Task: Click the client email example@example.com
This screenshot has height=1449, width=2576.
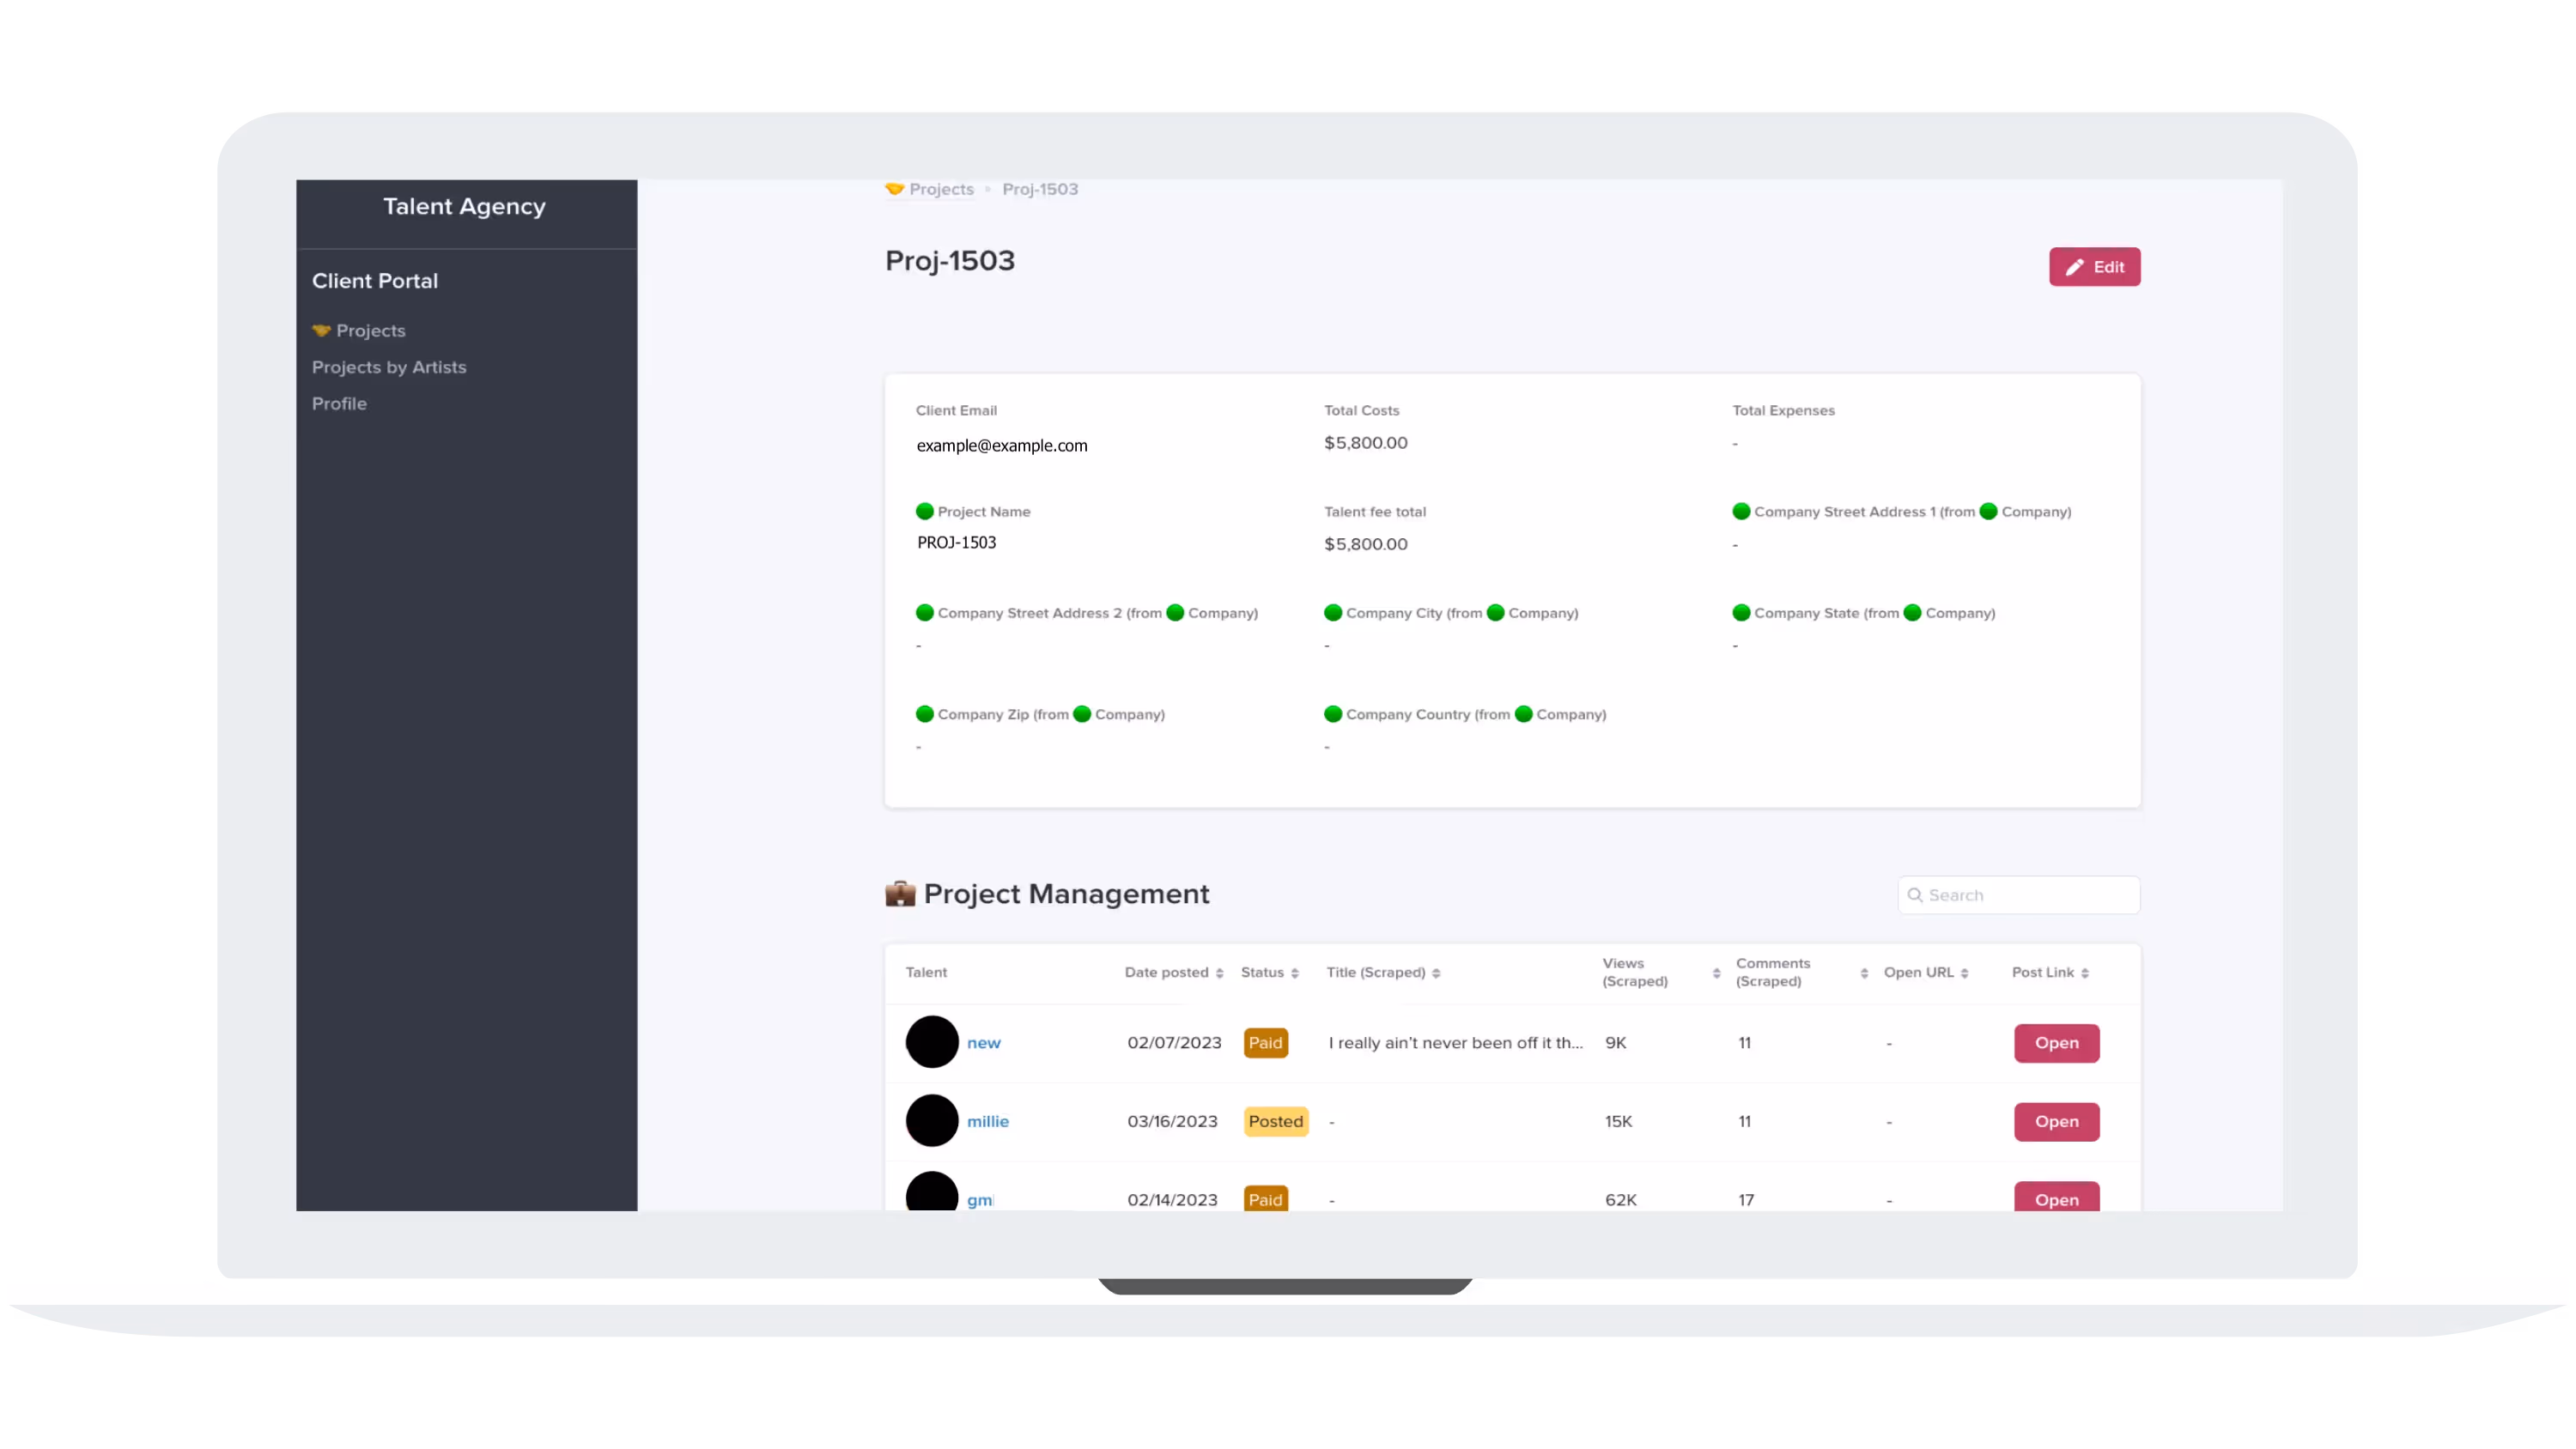Action: [1001, 446]
